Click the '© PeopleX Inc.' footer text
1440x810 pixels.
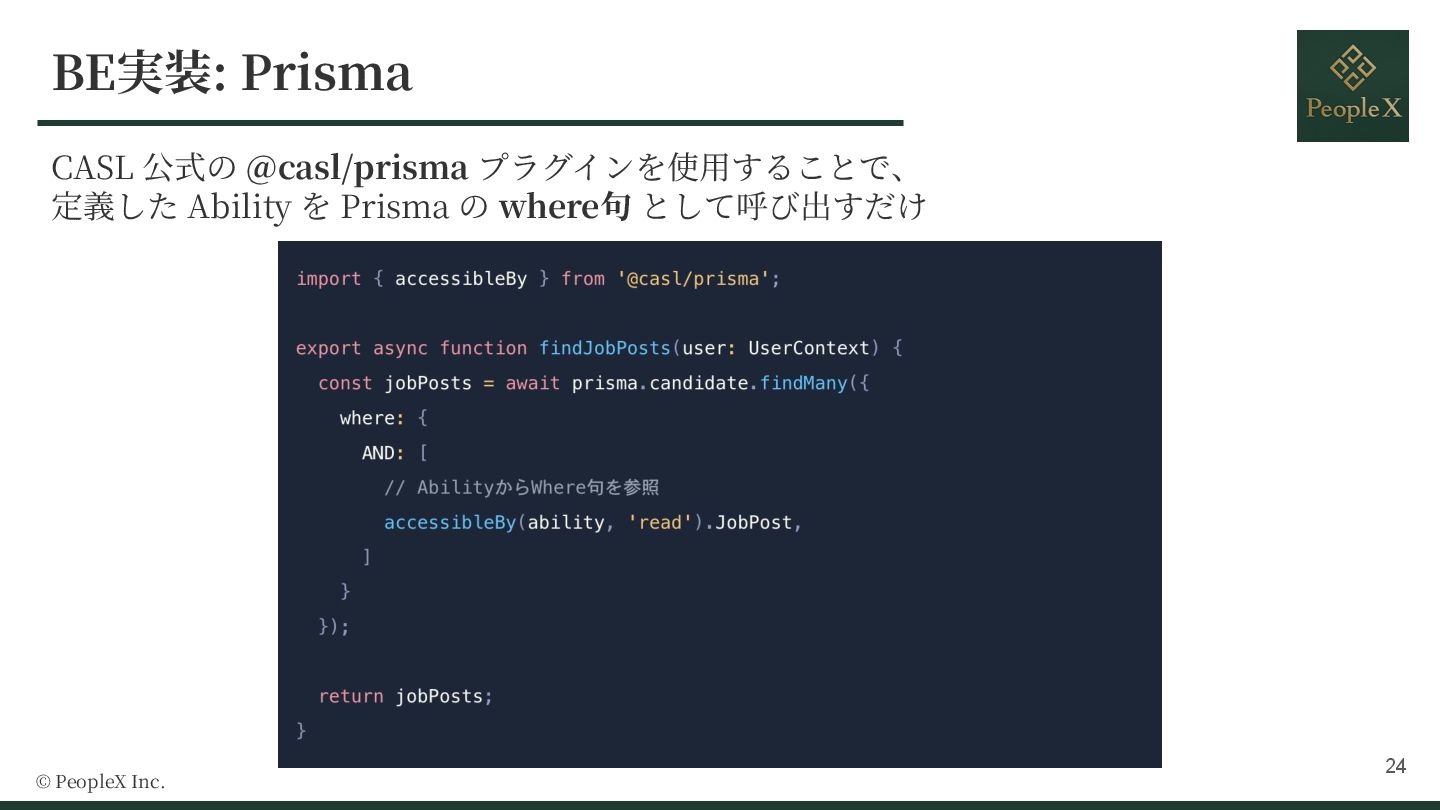coord(100,782)
